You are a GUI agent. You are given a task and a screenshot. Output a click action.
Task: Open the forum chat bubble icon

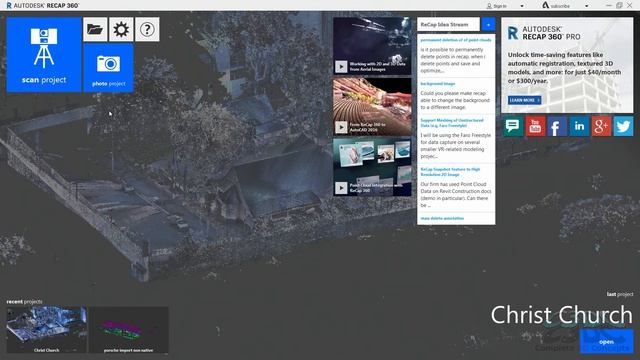point(512,126)
